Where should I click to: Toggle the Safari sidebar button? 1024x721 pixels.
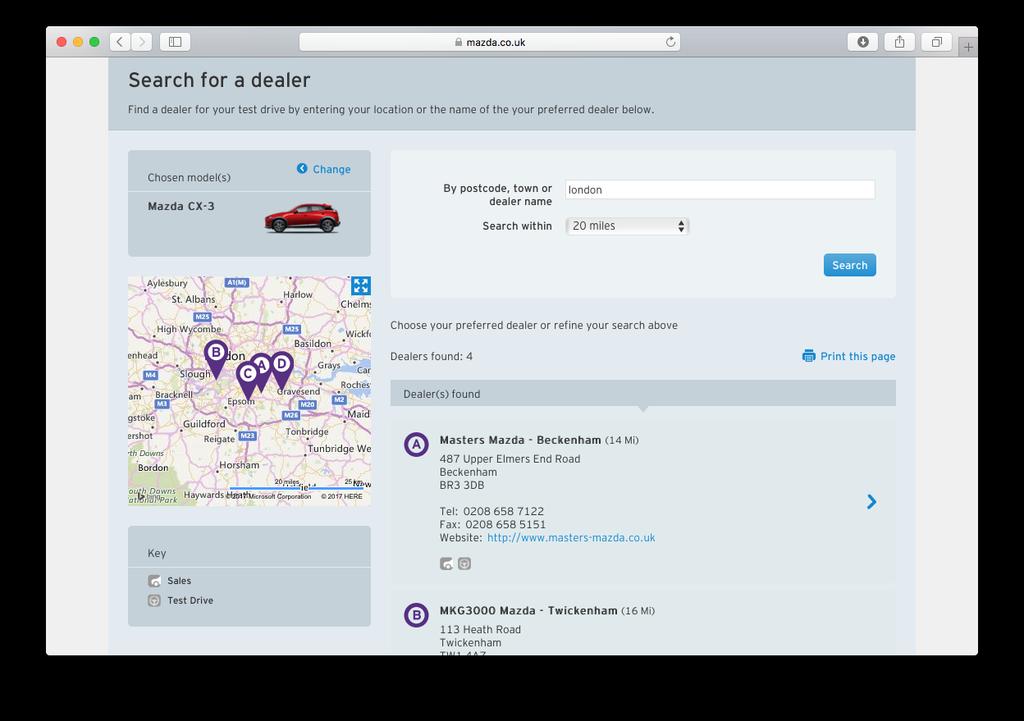[x=175, y=42]
